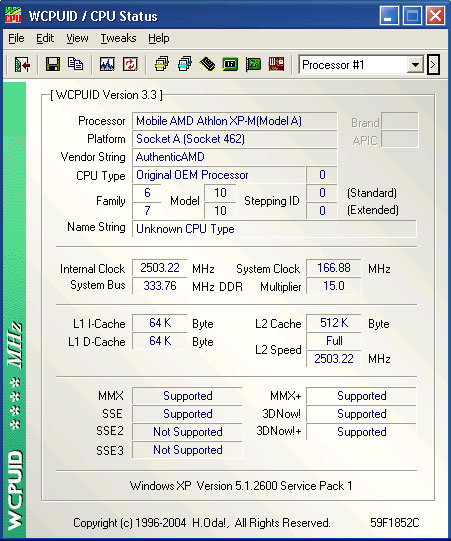
Task: Expand the Processor #1 dropdown arrow
Action: tap(415, 65)
